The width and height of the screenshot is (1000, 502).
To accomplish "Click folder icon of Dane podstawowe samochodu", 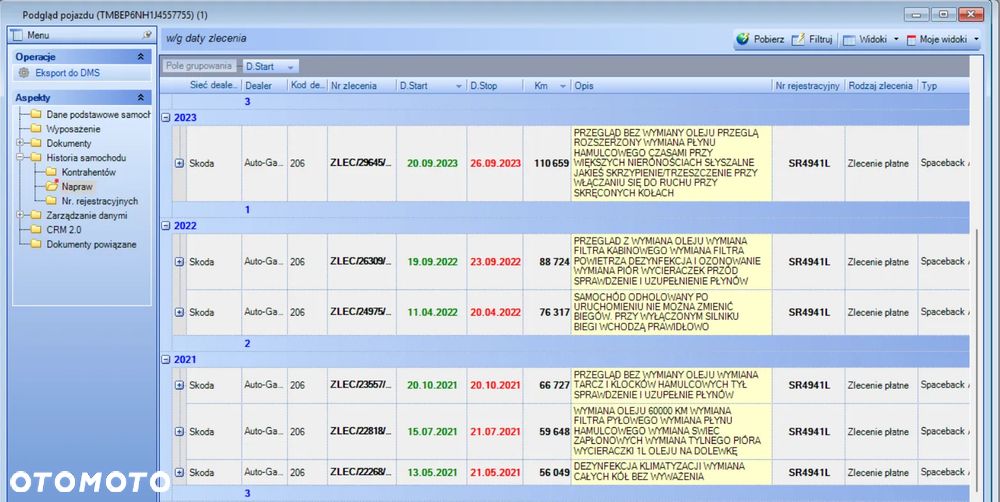I will 36,114.
